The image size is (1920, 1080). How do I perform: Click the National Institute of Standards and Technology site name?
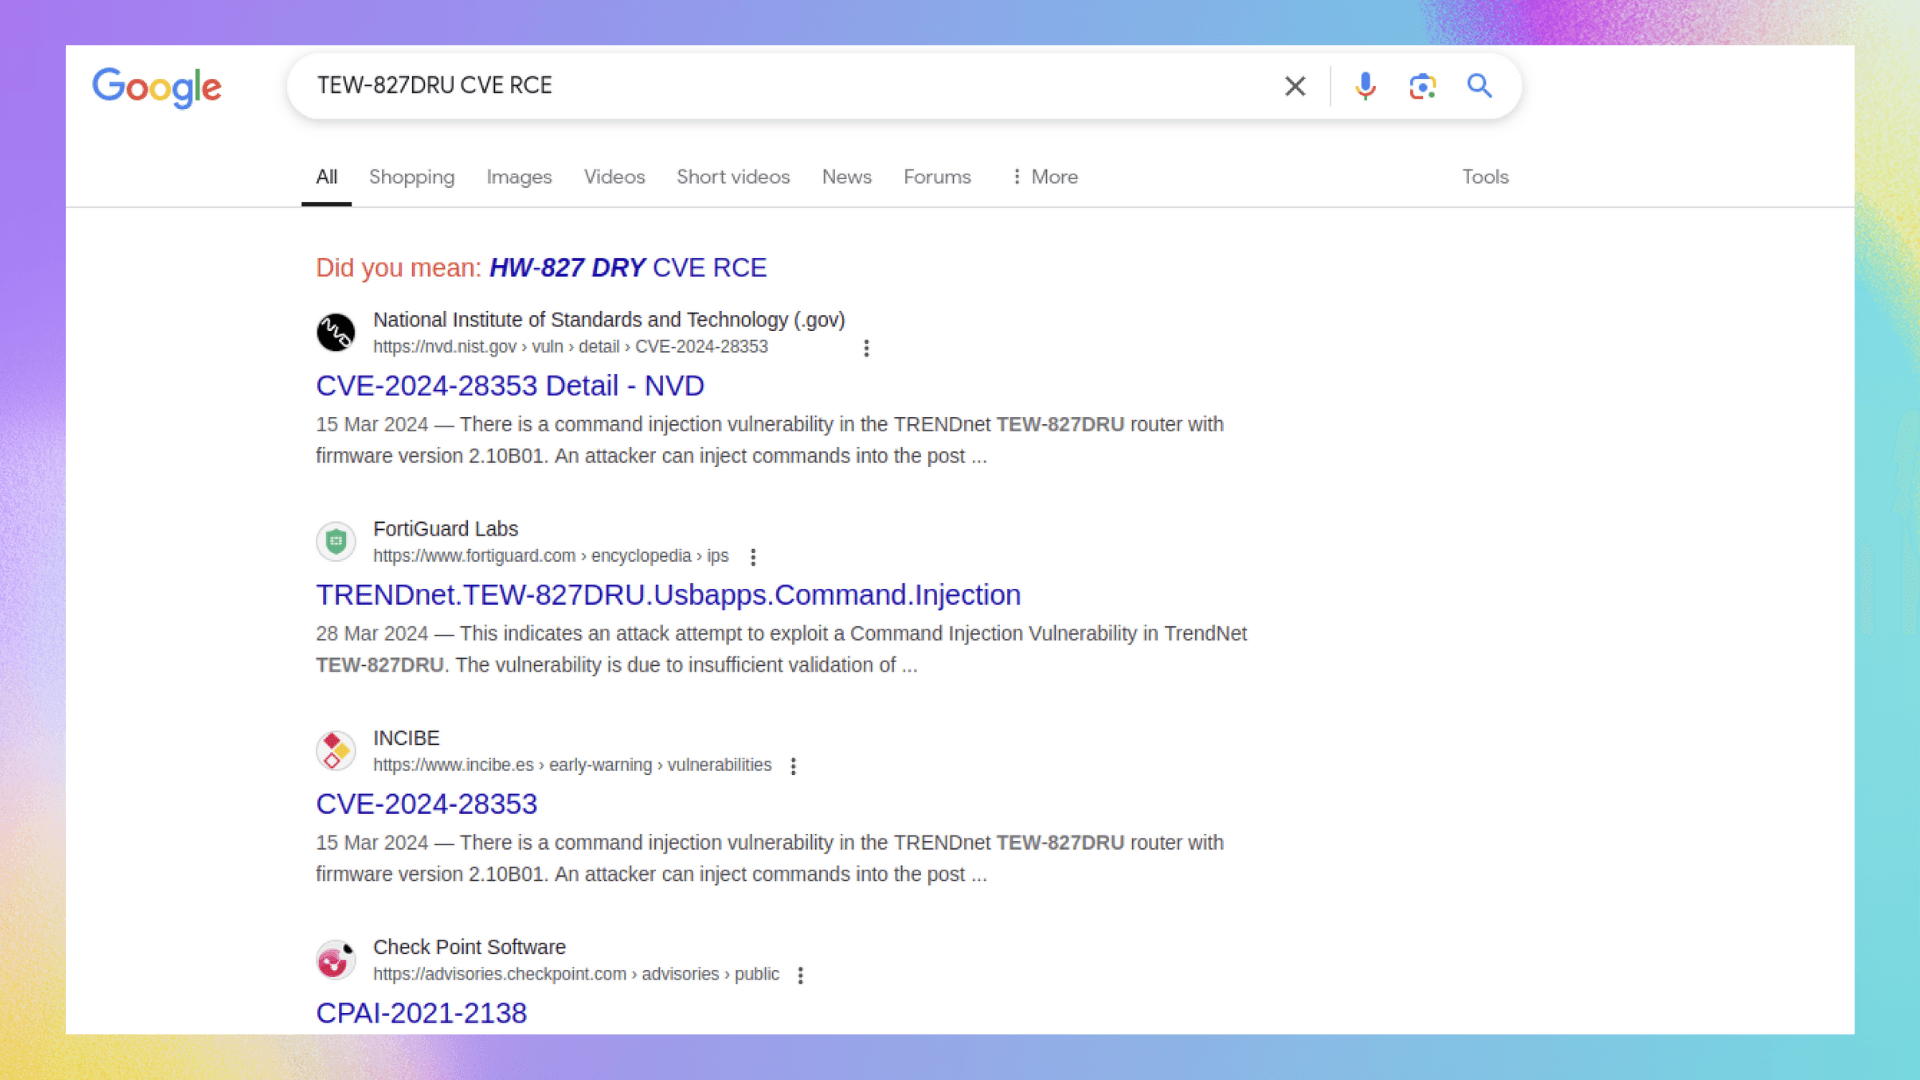609,320
